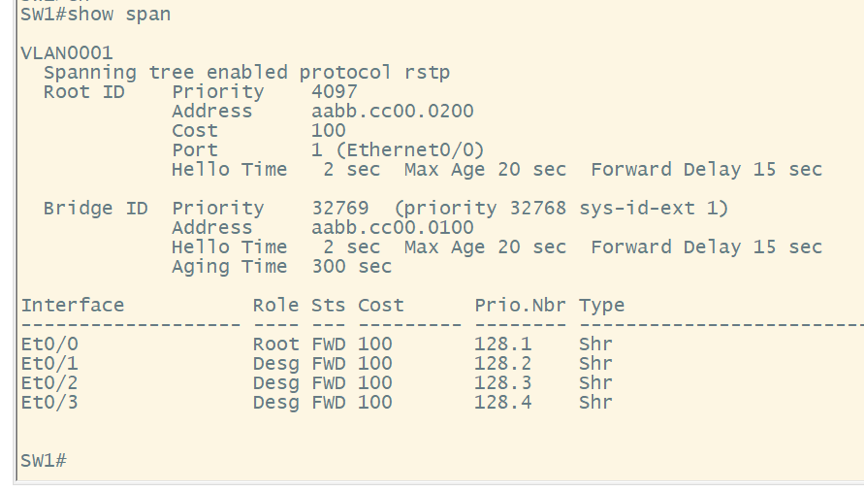Screen dimensions: 864x491
Task: Click the Interface column header
Action: [x=73, y=305]
